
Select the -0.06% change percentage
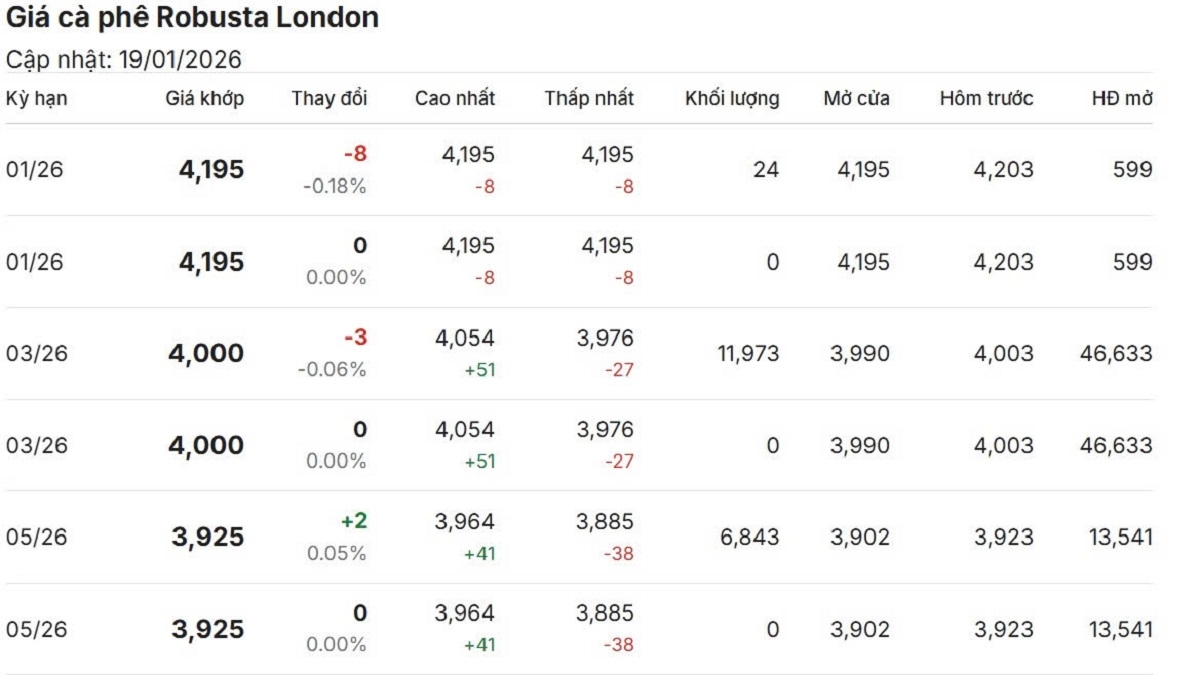tap(332, 370)
